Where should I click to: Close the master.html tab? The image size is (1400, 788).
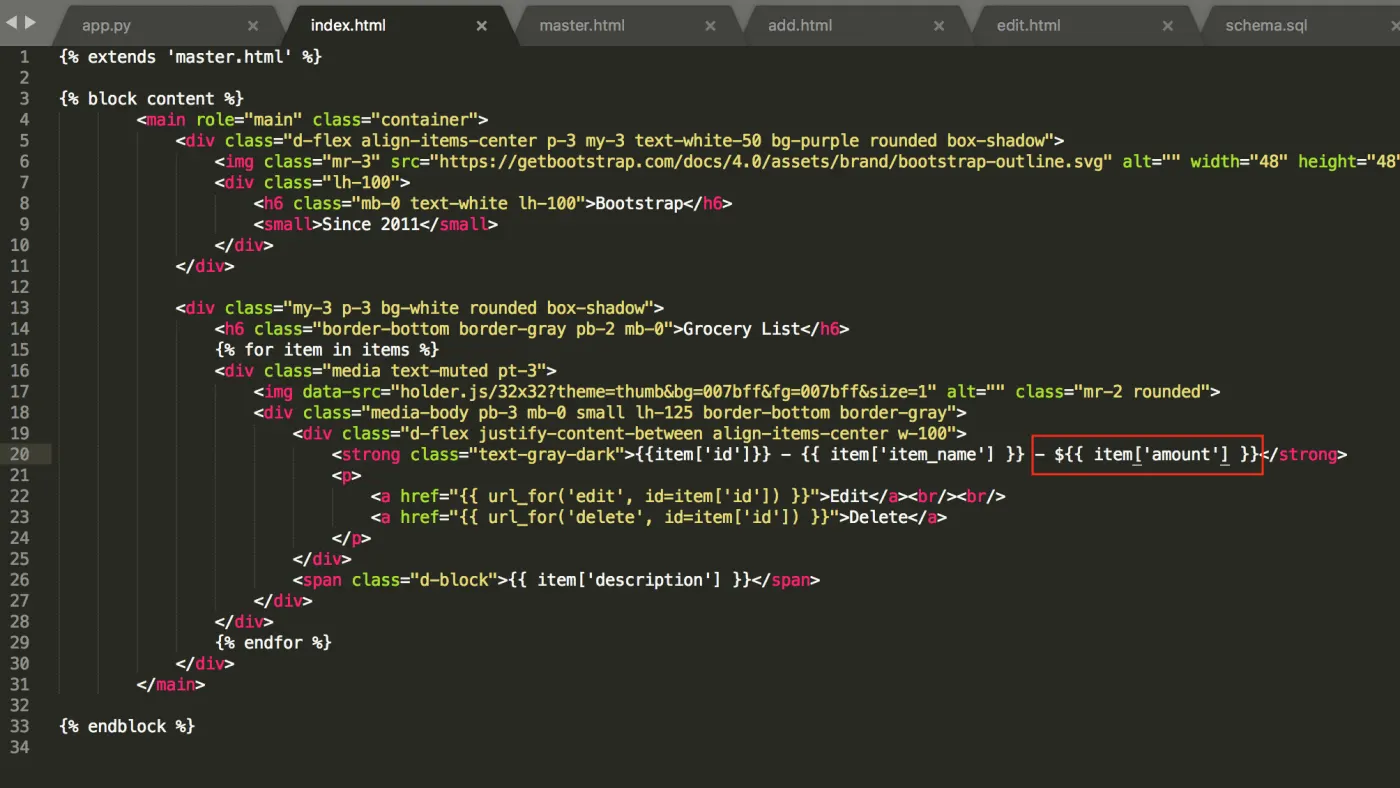[x=711, y=26]
